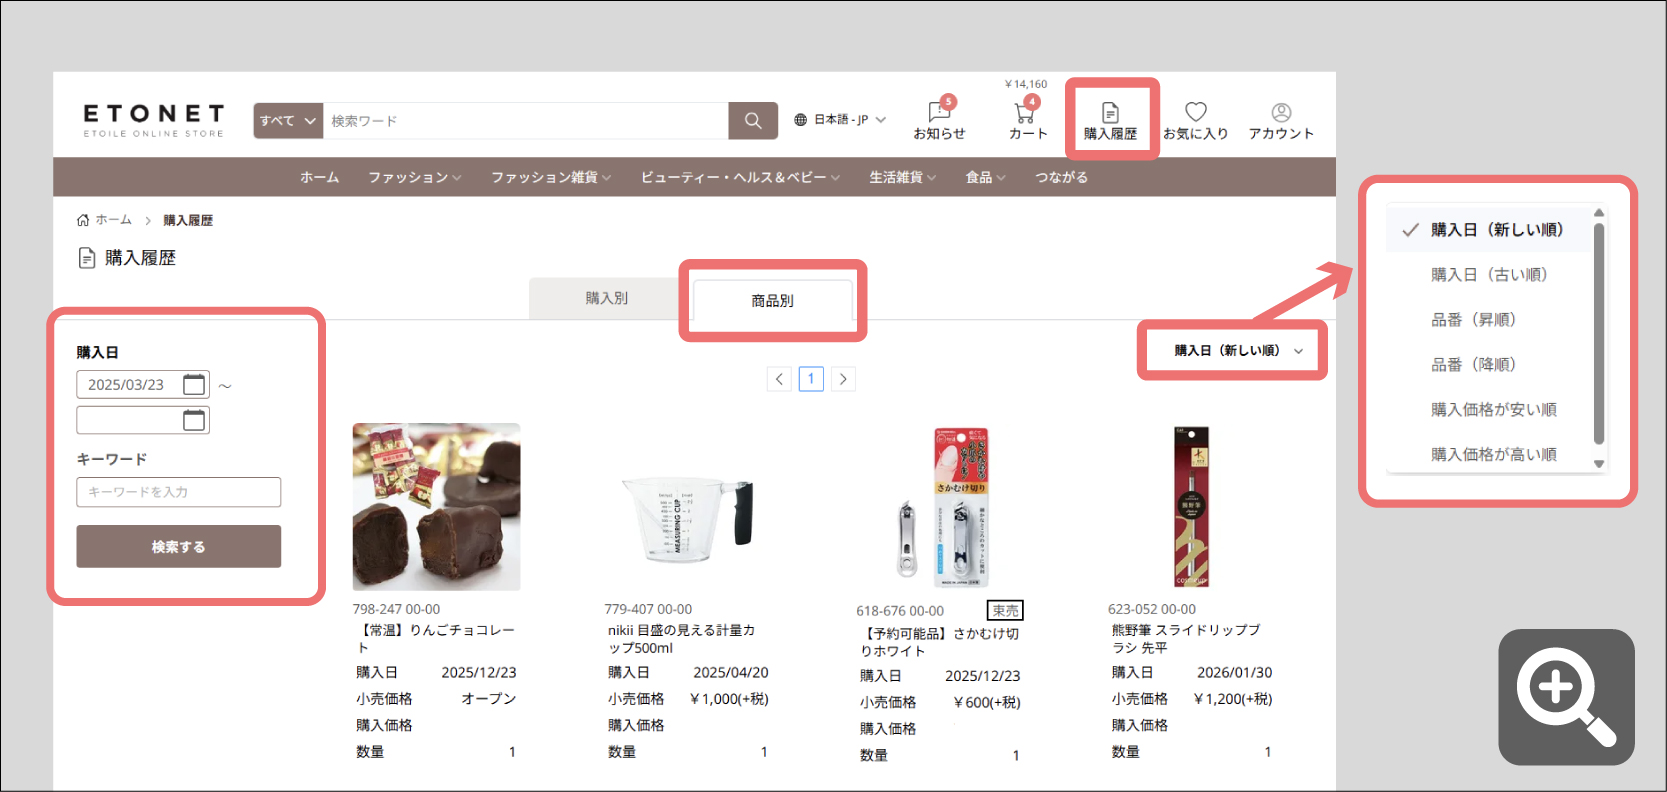
Task: Click the search magnifier button
Action: tap(753, 121)
